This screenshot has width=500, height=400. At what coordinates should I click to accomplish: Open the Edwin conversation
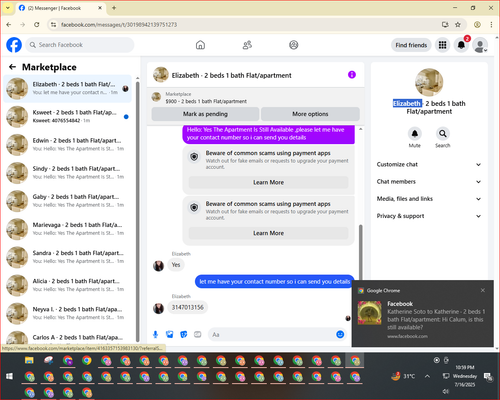[68, 145]
